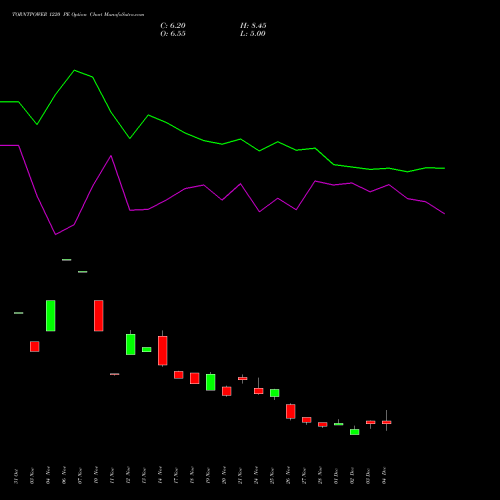This screenshot has width=500, height=500.
Task: Click the 18 Nov date label
Action: [x=192, y=476]
